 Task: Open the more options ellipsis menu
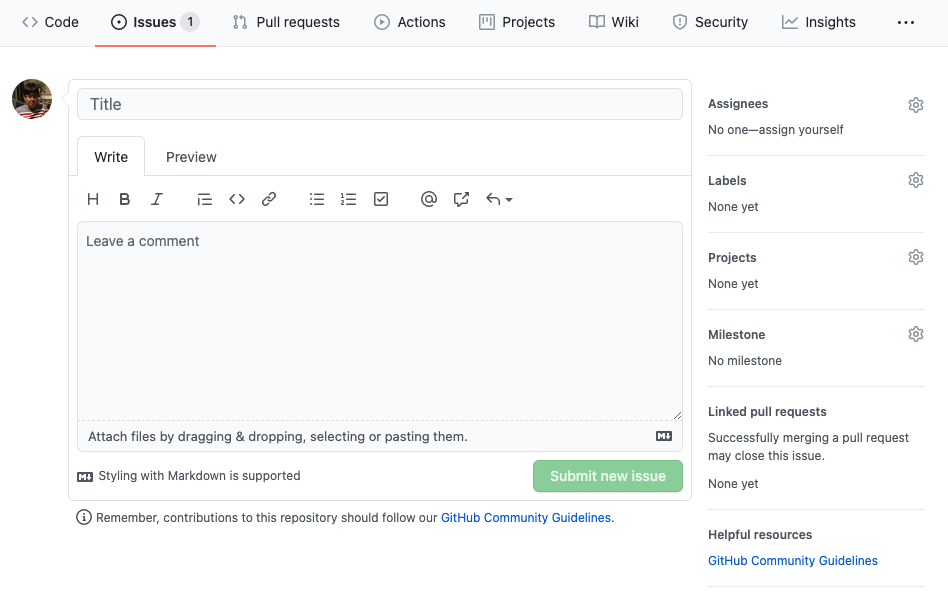tap(906, 22)
